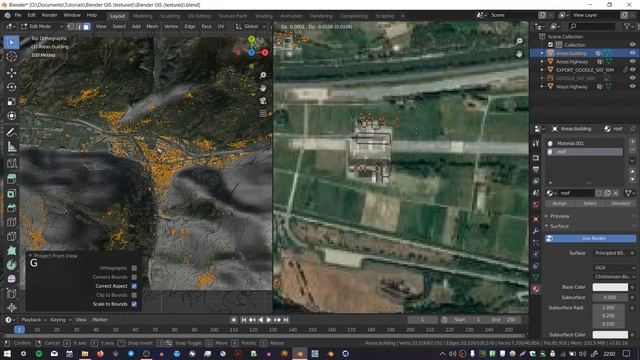The width and height of the screenshot is (640, 360).
Task: Hide Areas:highway in outliner
Action: 632,62
